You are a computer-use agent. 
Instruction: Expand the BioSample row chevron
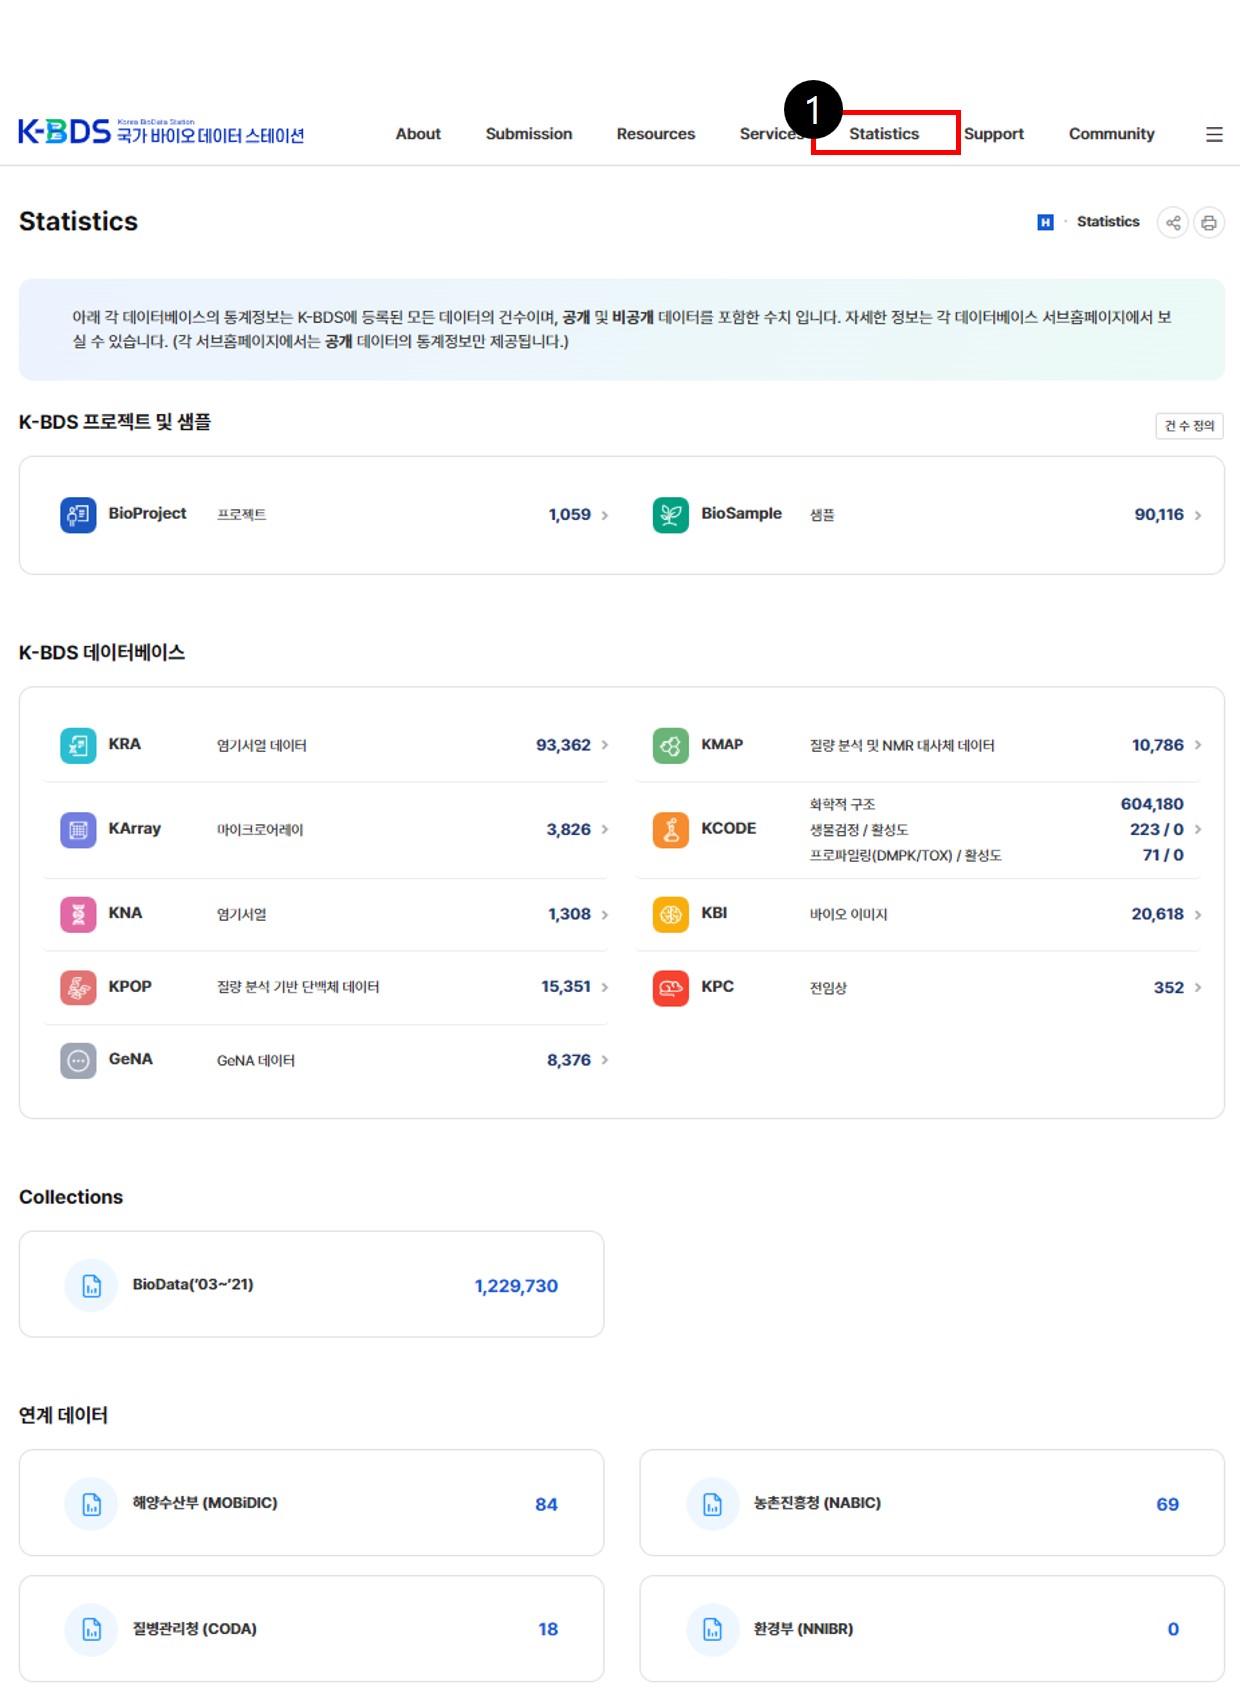(x=1197, y=515)
